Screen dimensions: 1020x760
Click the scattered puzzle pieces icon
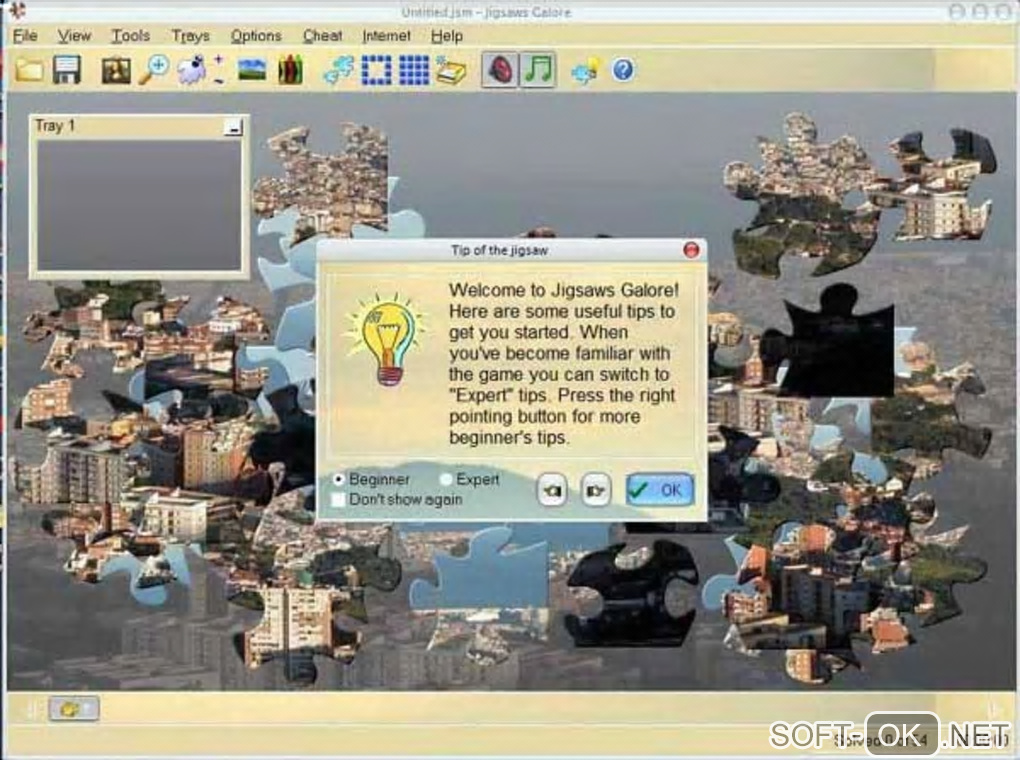pyautogui.click(x=339, y=70)
